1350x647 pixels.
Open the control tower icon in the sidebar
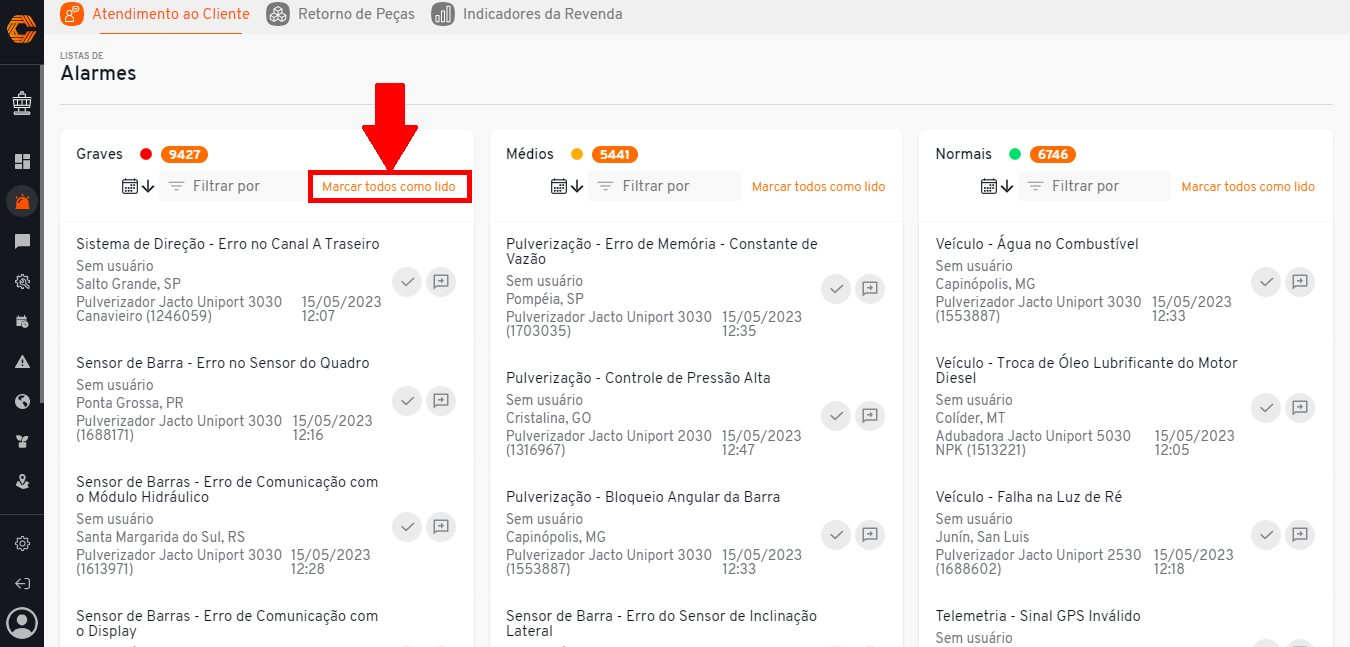pyautogui.click(x=22, y=102)
